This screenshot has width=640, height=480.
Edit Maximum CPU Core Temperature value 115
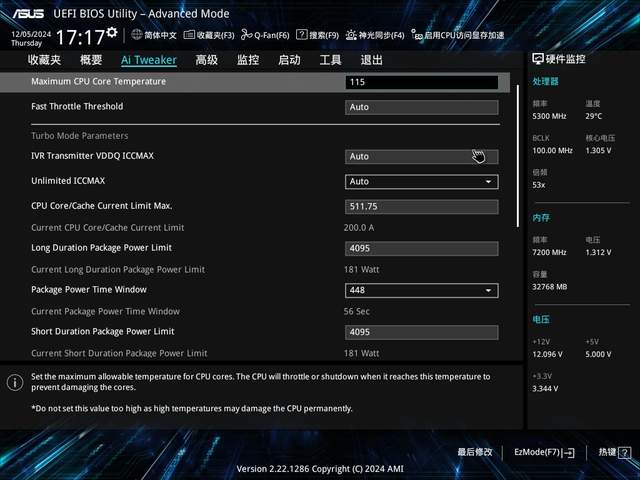(x=422, y=82)
